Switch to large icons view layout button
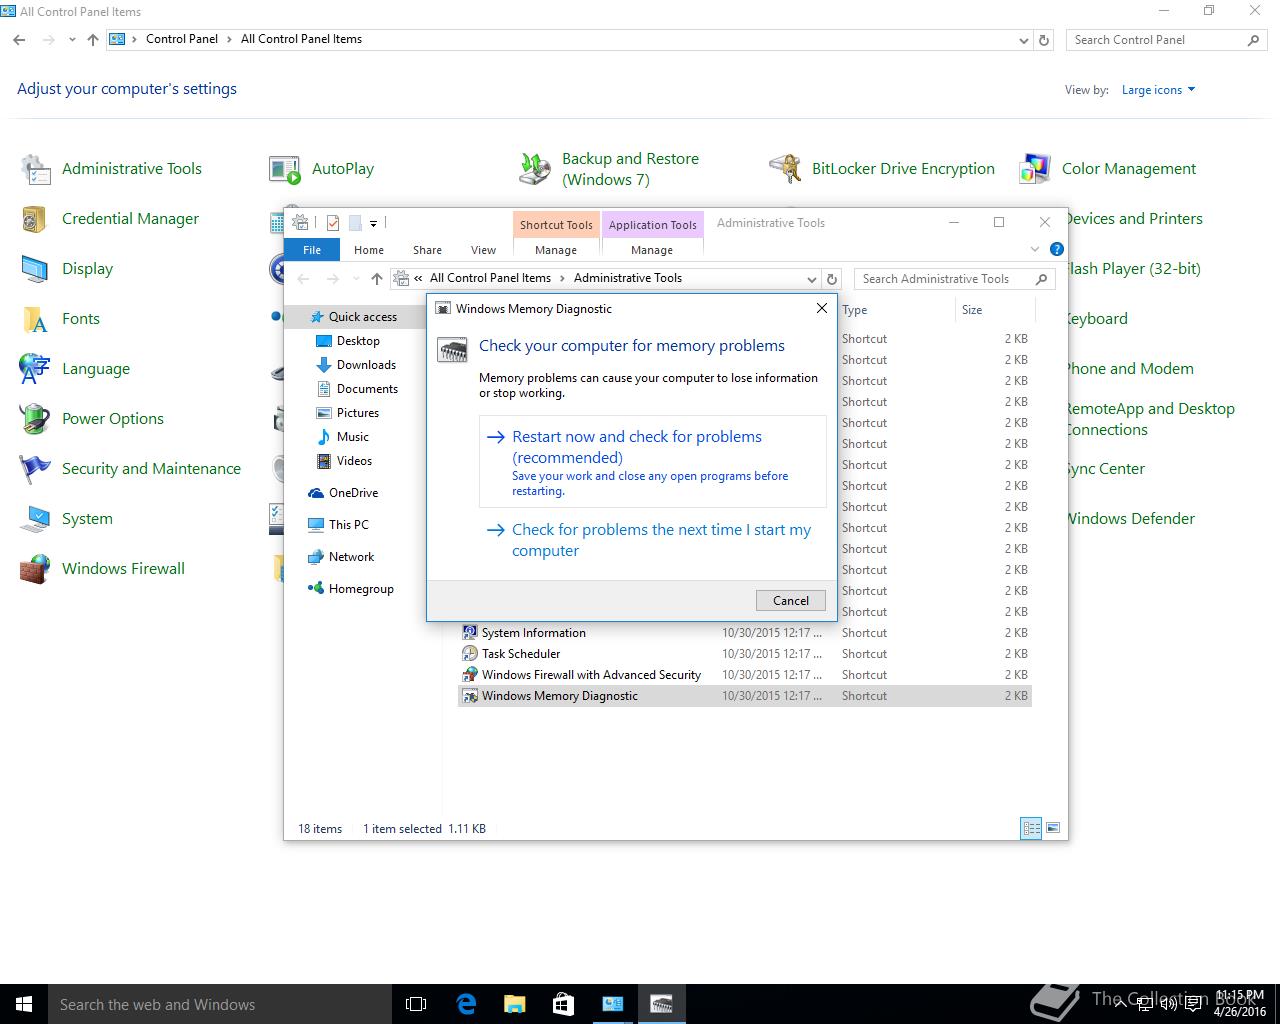The image size is (1280, 1024). point(1052,828)
